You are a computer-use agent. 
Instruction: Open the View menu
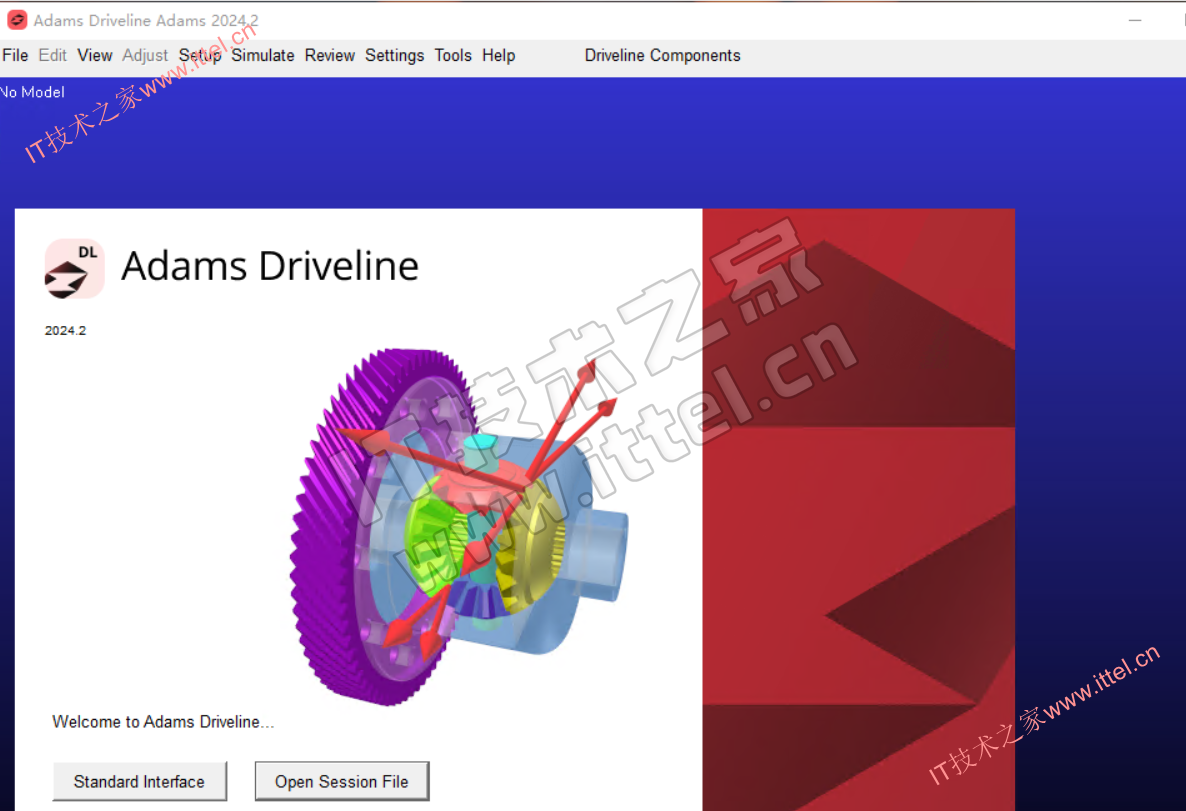click(x=95, y=56)
